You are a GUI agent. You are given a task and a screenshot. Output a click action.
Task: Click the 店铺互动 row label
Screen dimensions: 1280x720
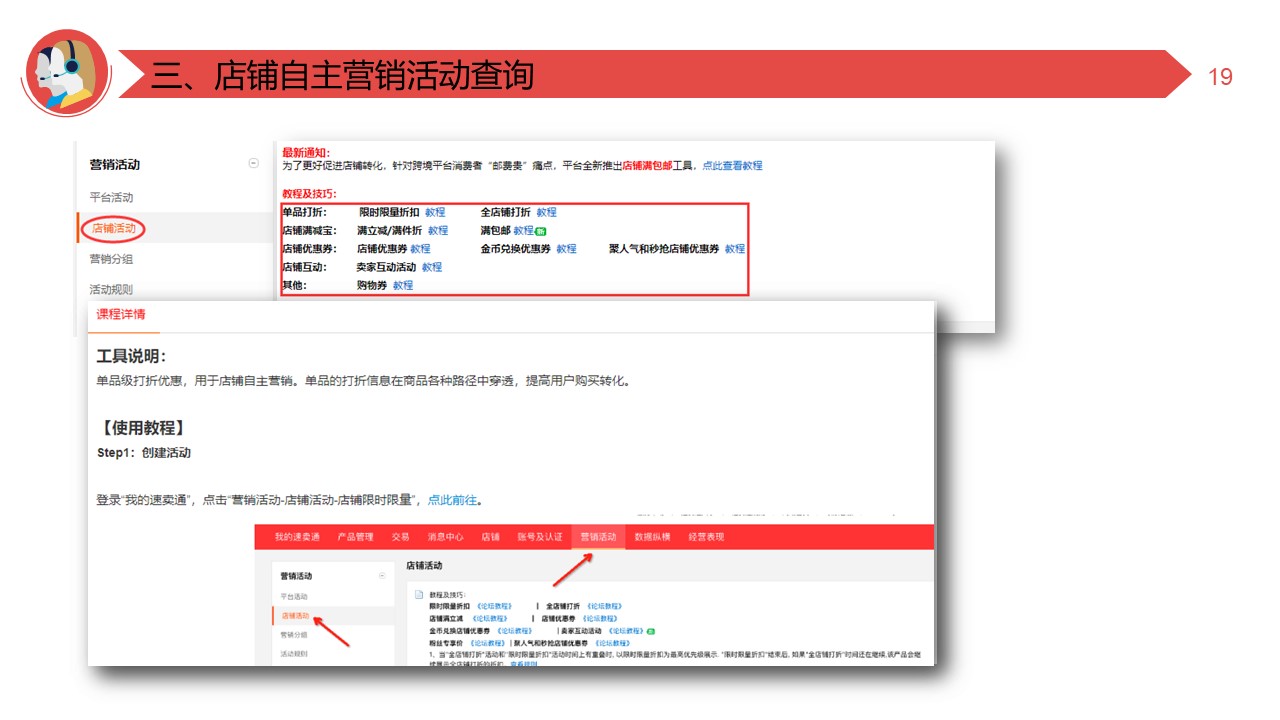point(305,267)
